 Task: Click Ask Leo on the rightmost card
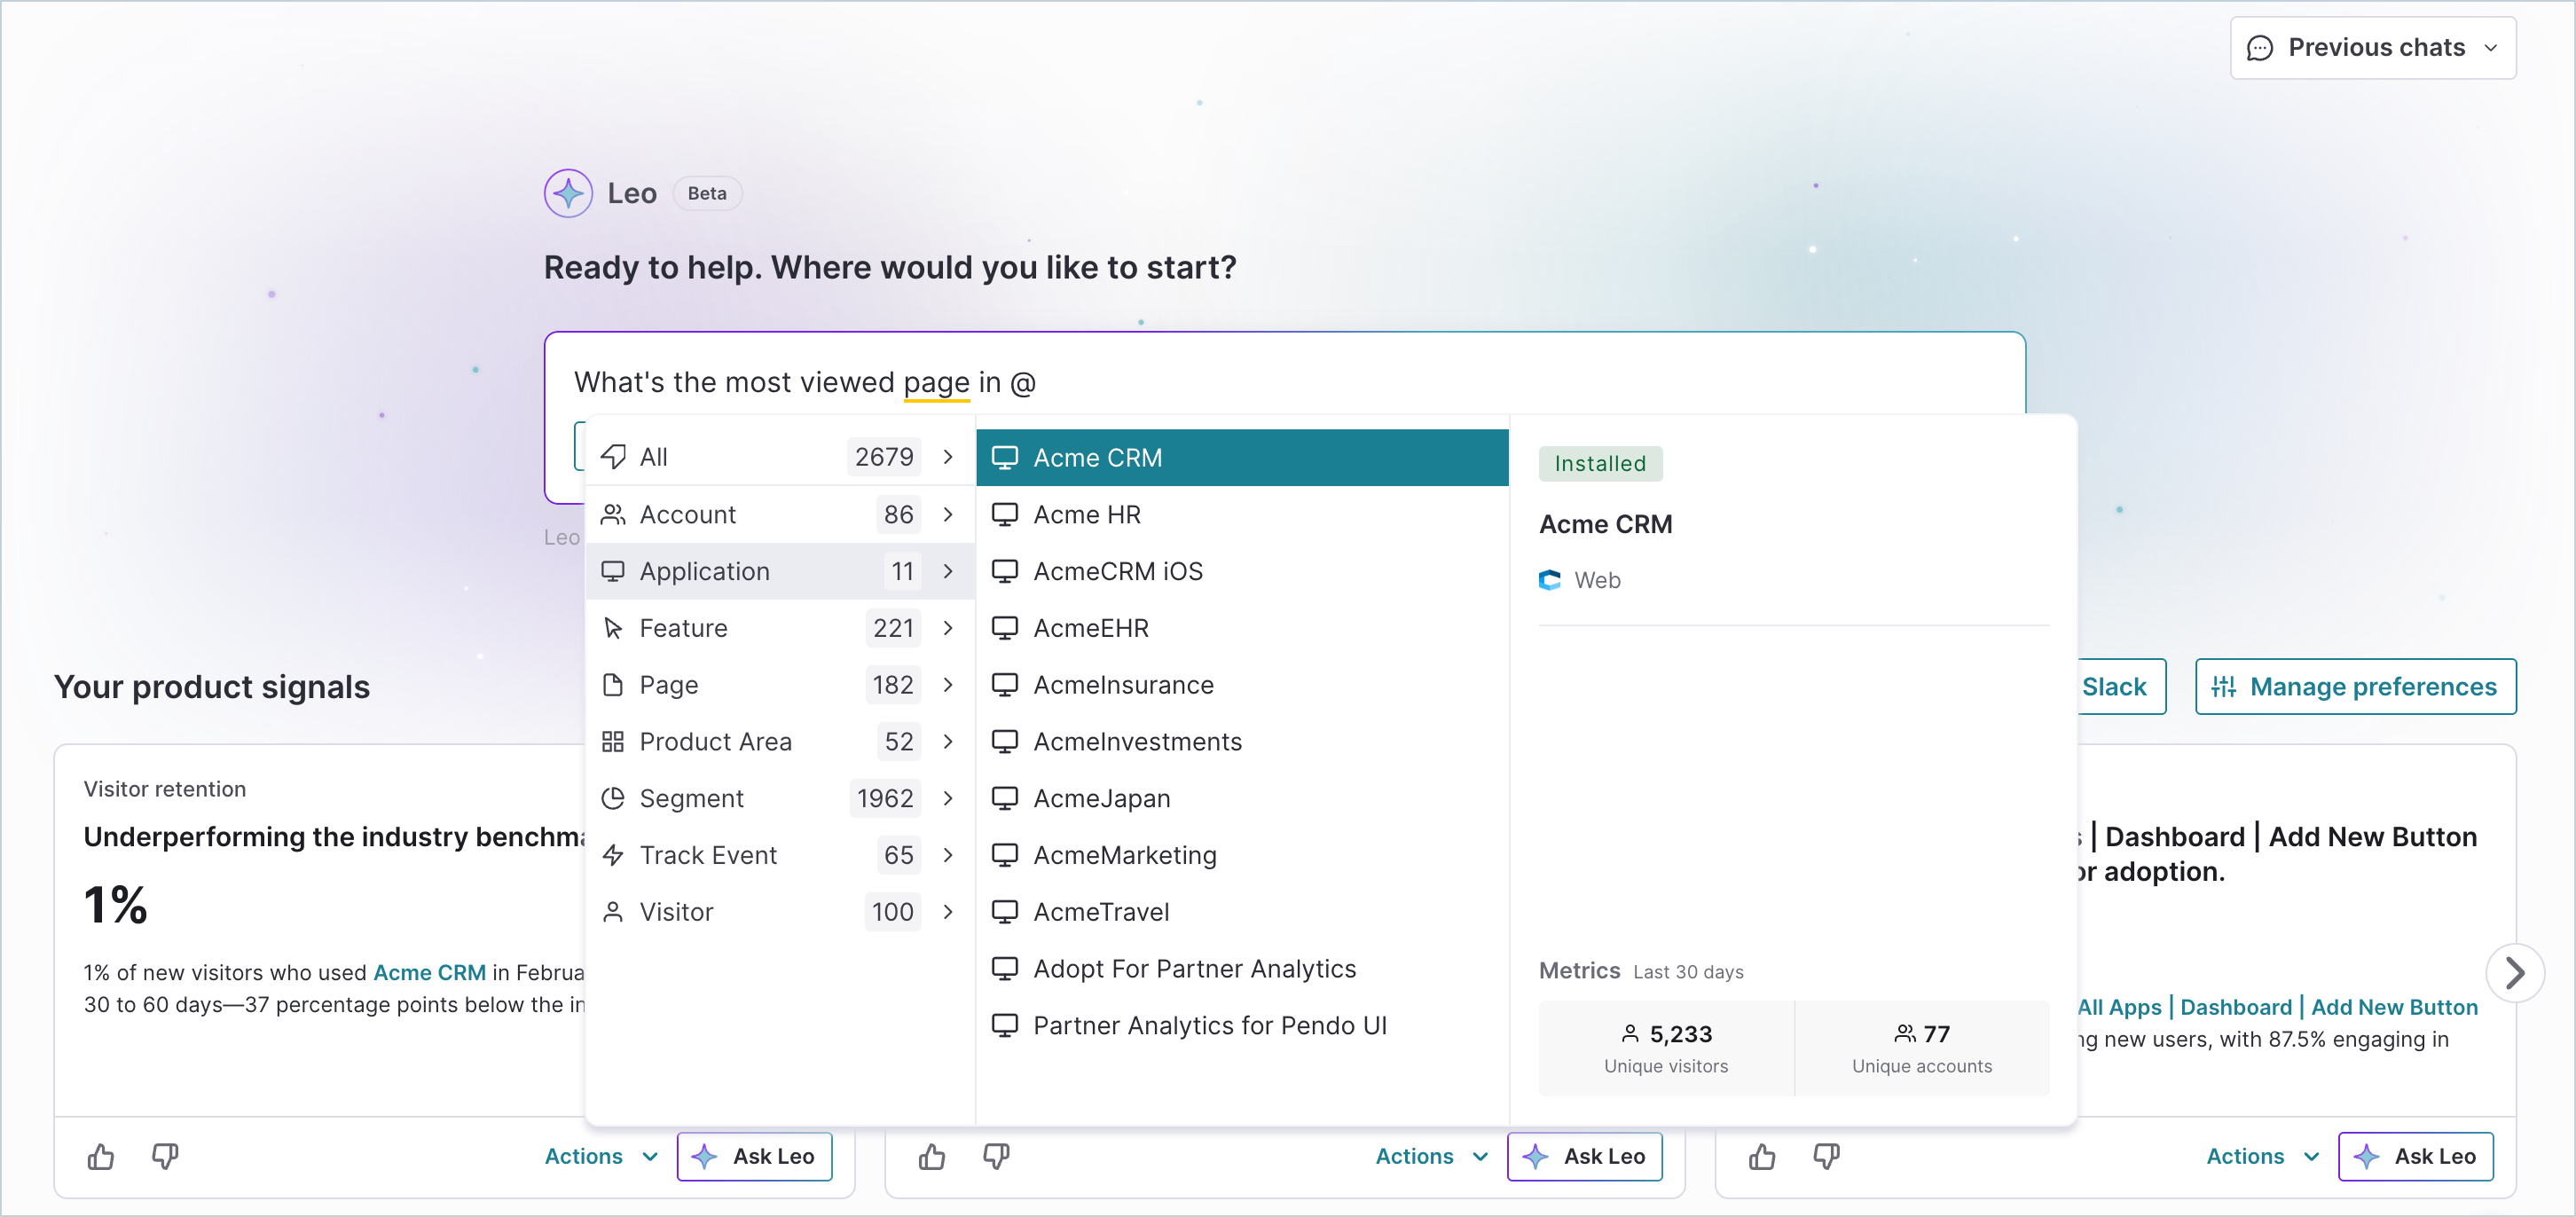click(2415, 1156)
